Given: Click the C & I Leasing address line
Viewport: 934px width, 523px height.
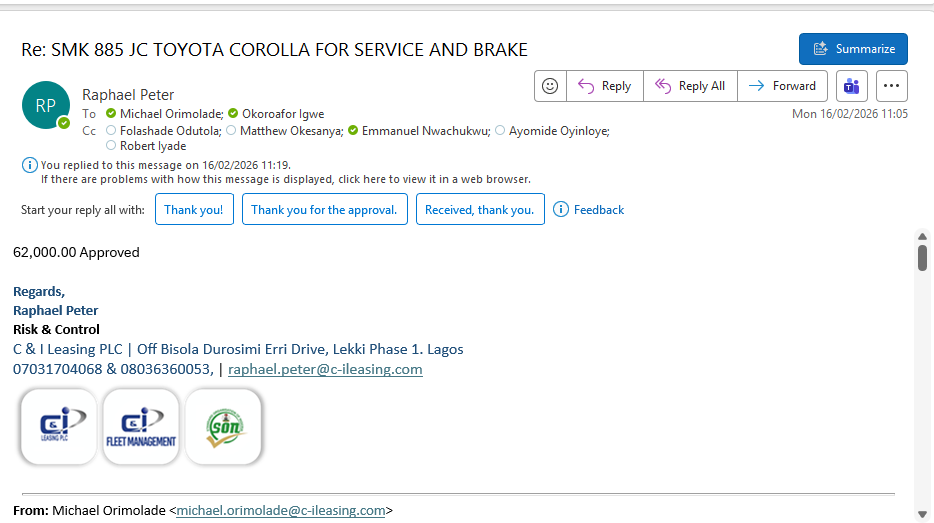Looking at the screenshot, I should click(x=238, y=349).
